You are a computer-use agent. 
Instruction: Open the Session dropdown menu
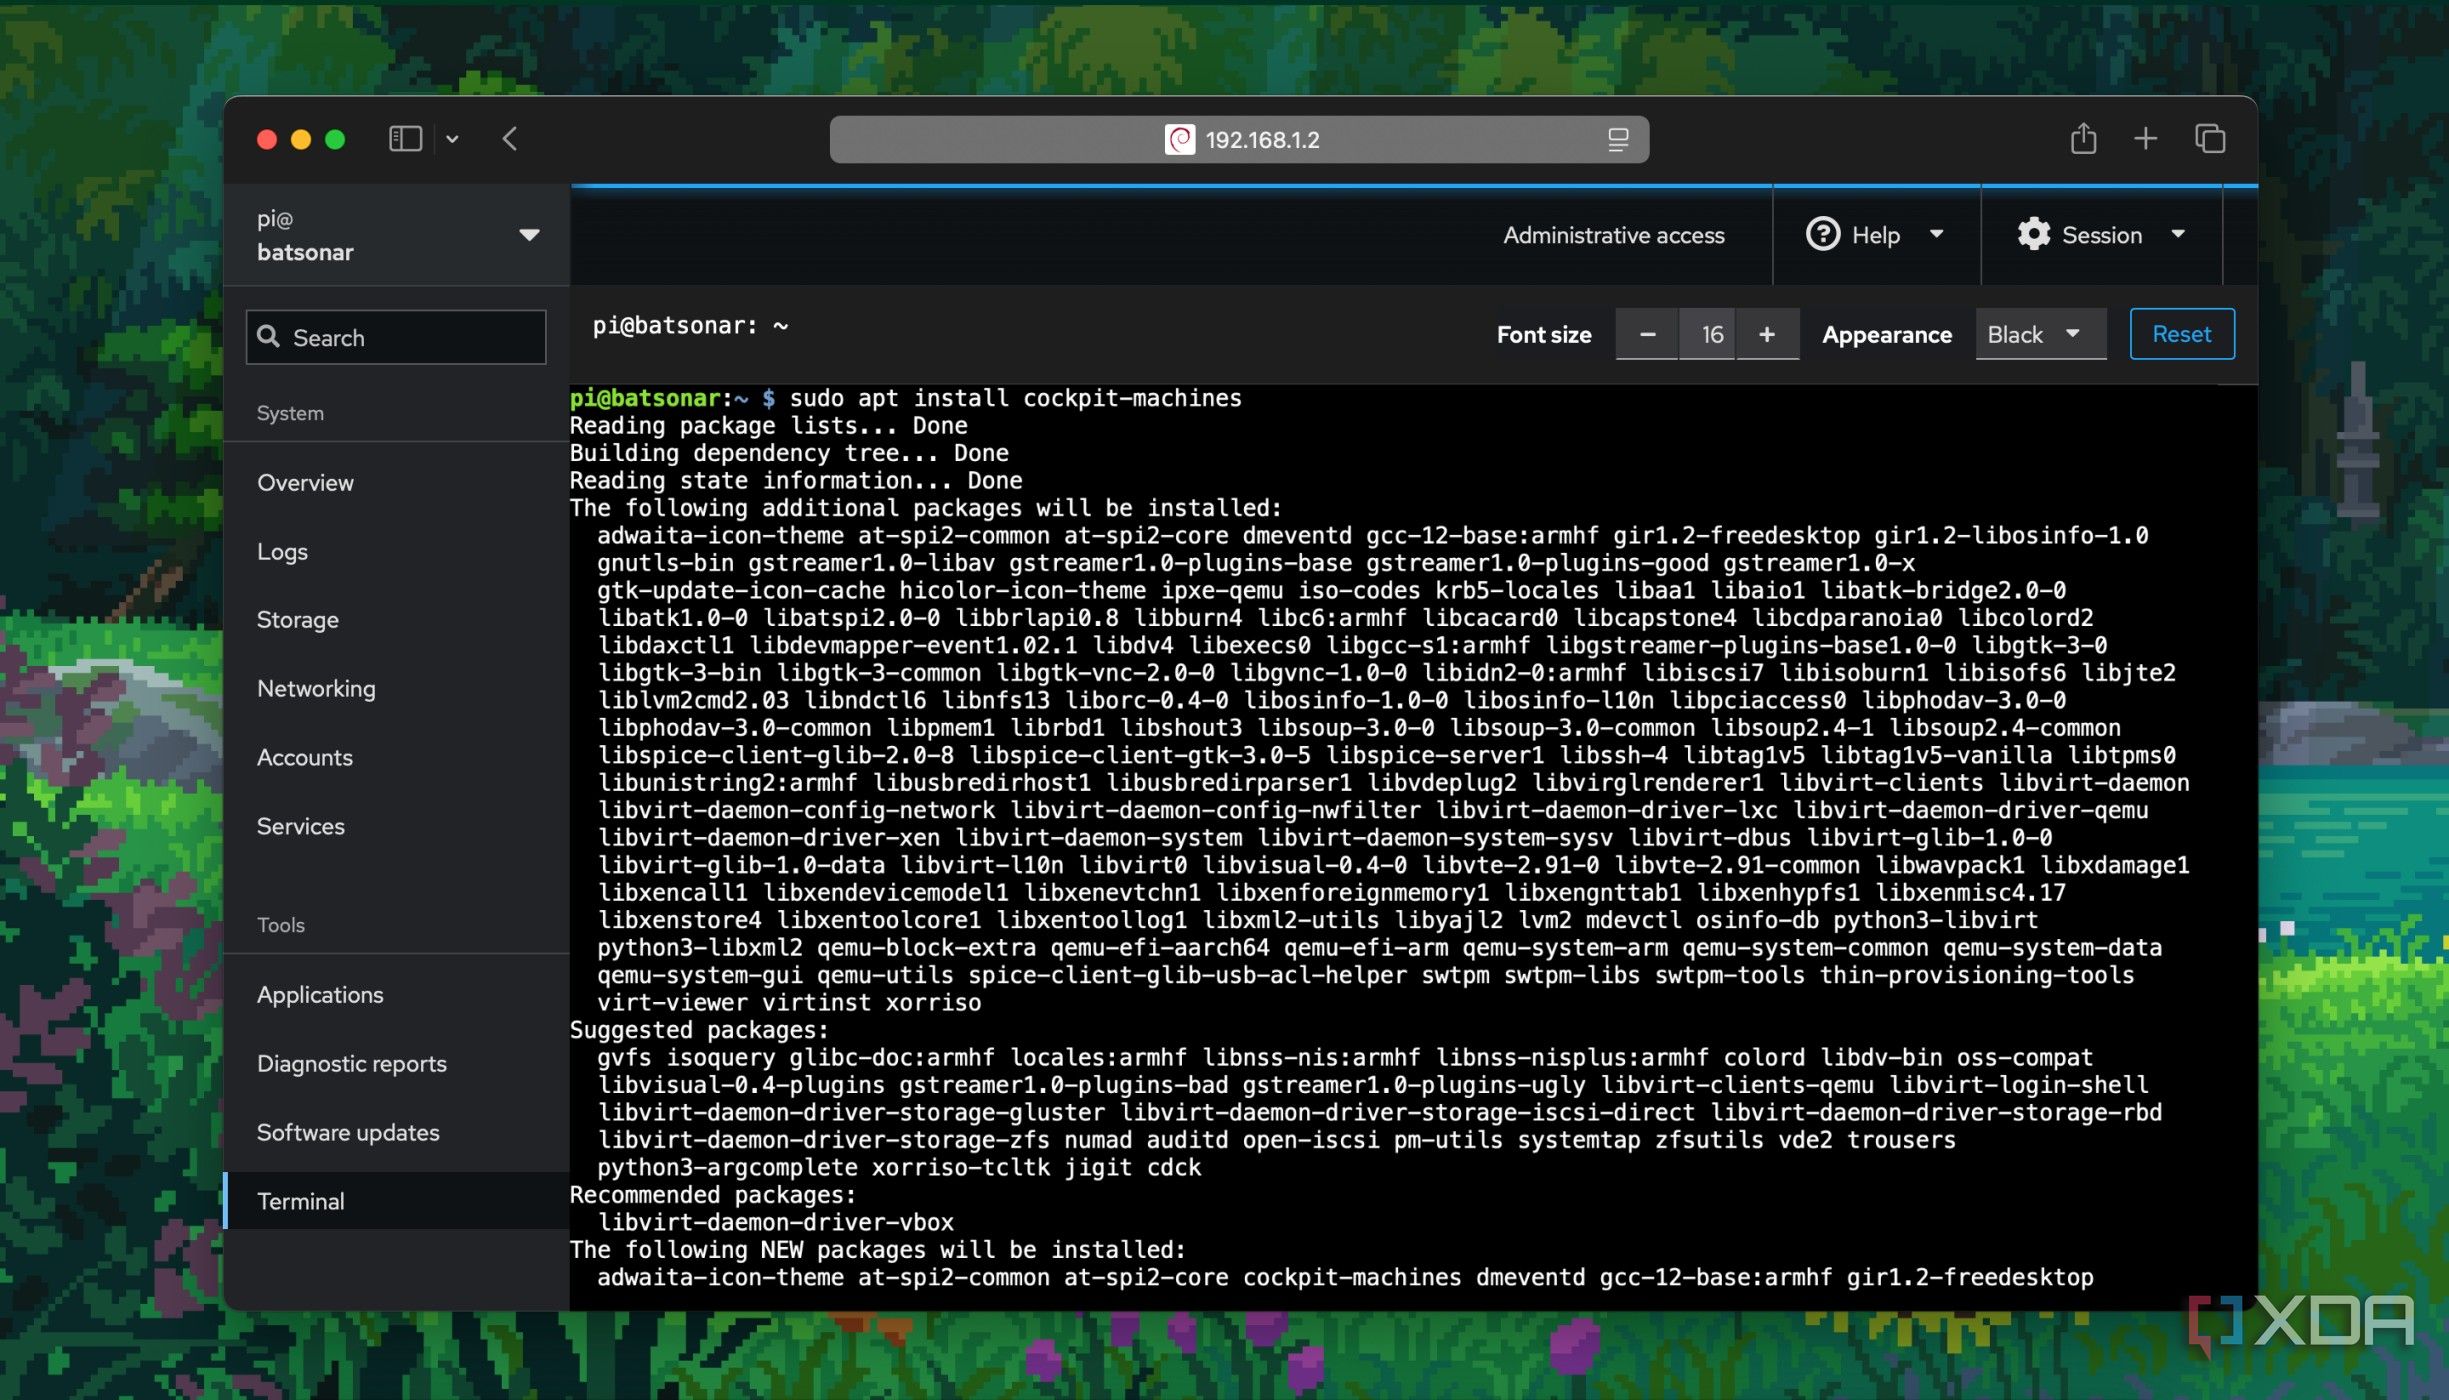[x=2101, y=235]
